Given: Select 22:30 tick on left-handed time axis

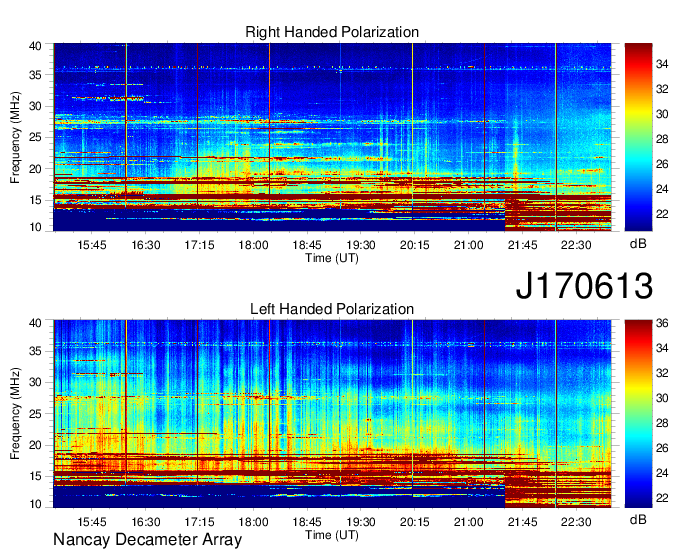Looking at the screenshot, I should (576, 522).
